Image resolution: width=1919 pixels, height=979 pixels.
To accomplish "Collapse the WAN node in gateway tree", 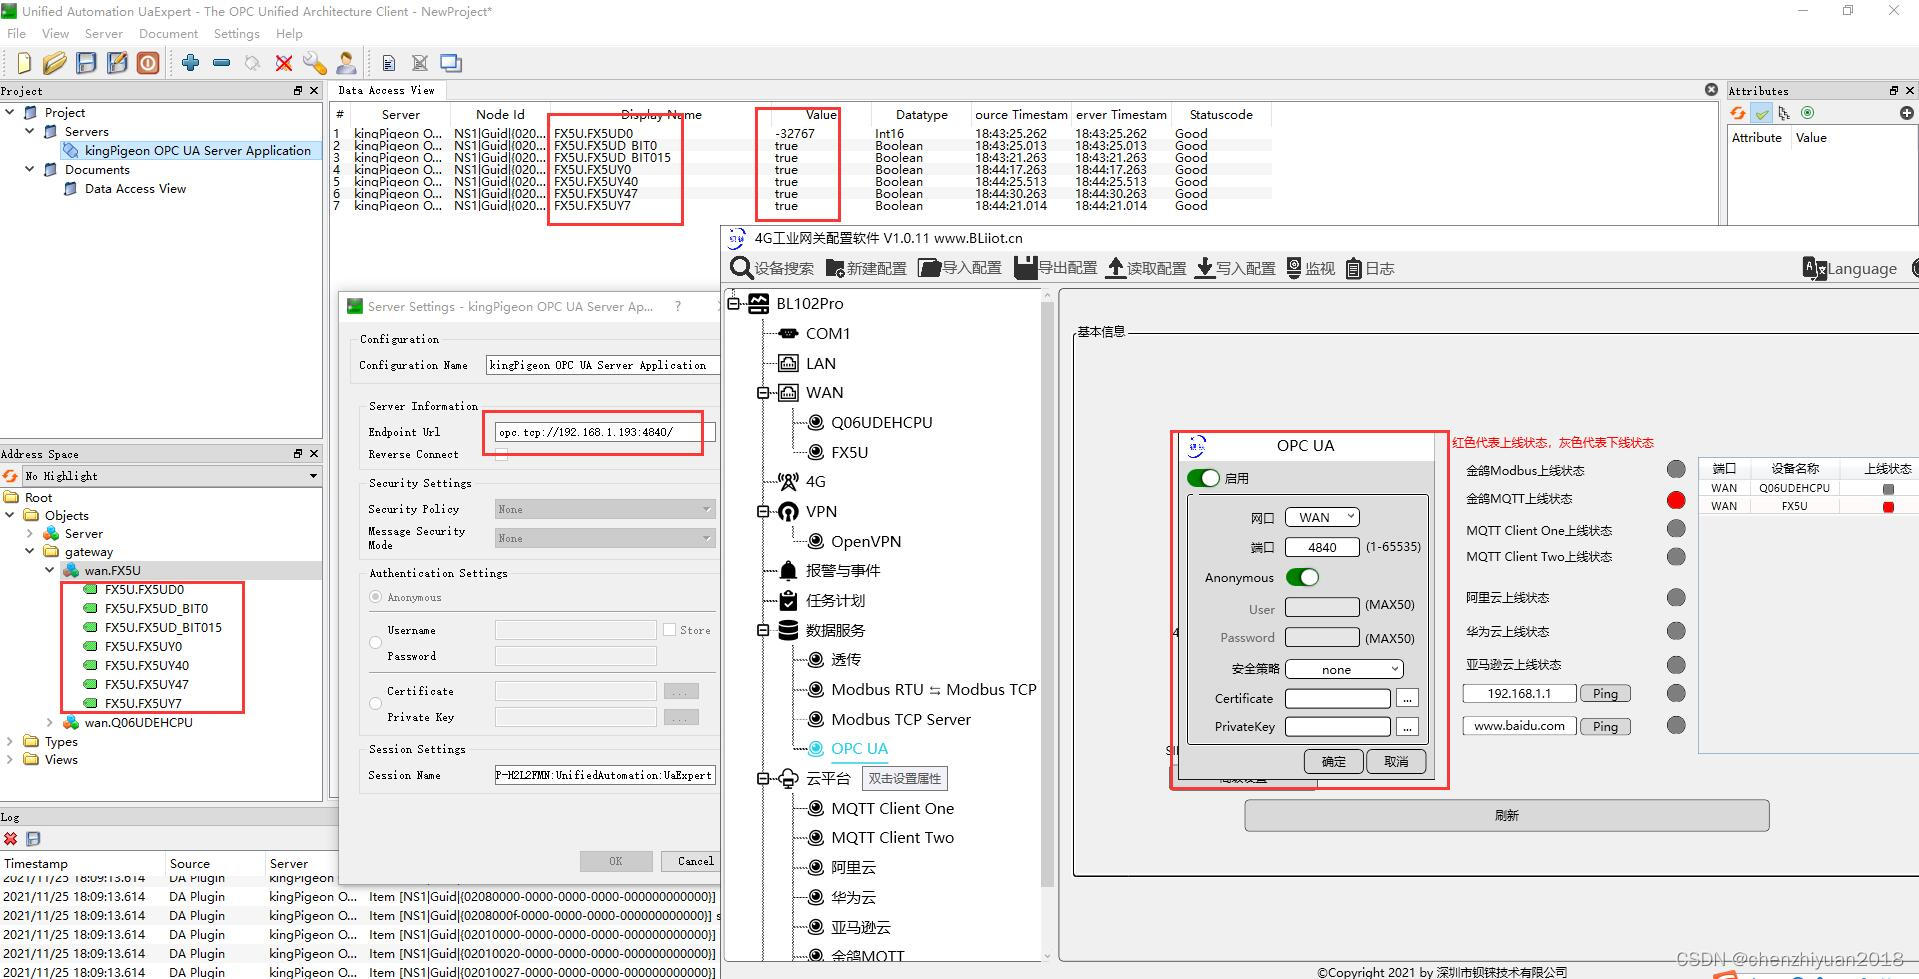I will (763, 393).
